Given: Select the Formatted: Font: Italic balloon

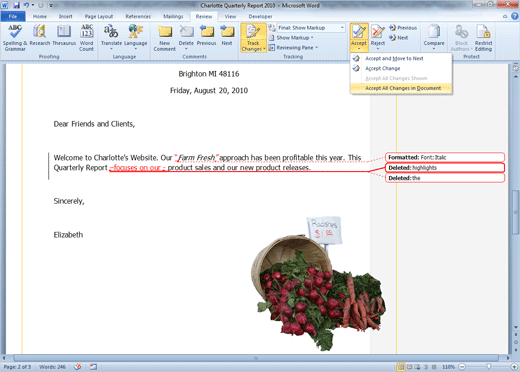Looking at the screenshot, I should [445, 157].
